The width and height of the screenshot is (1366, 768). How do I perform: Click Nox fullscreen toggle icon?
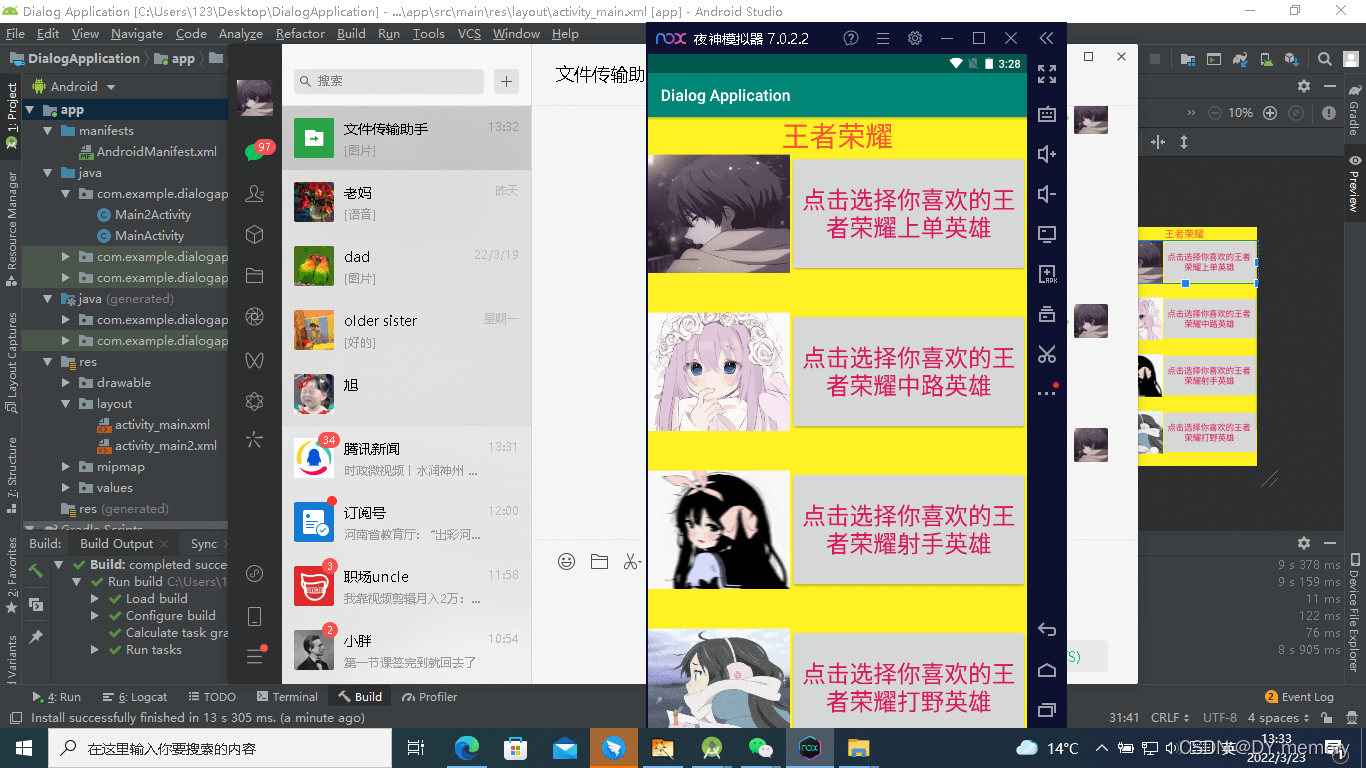point(1047,74)
